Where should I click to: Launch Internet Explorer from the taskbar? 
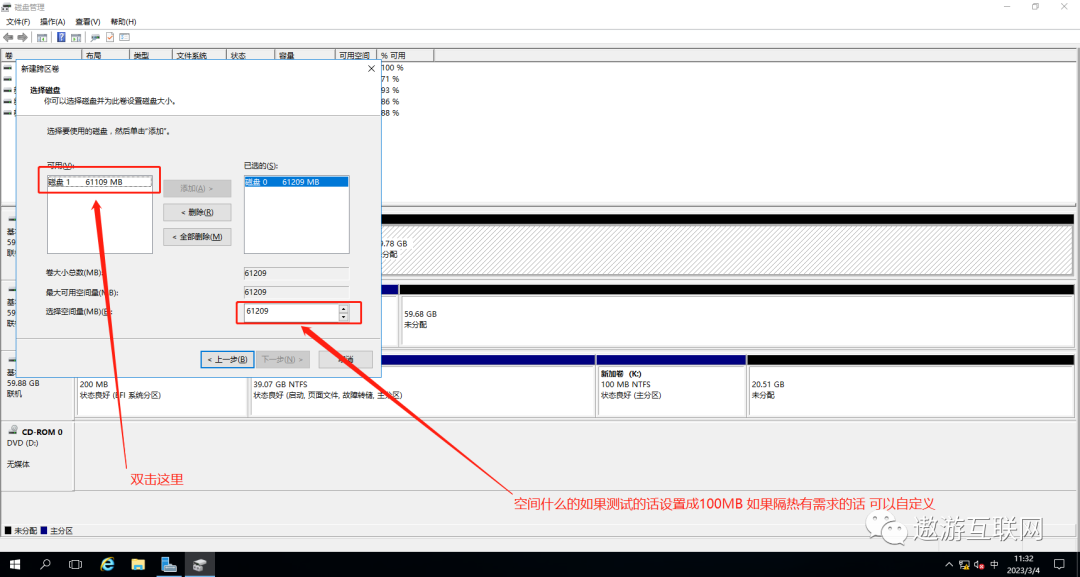107,565
